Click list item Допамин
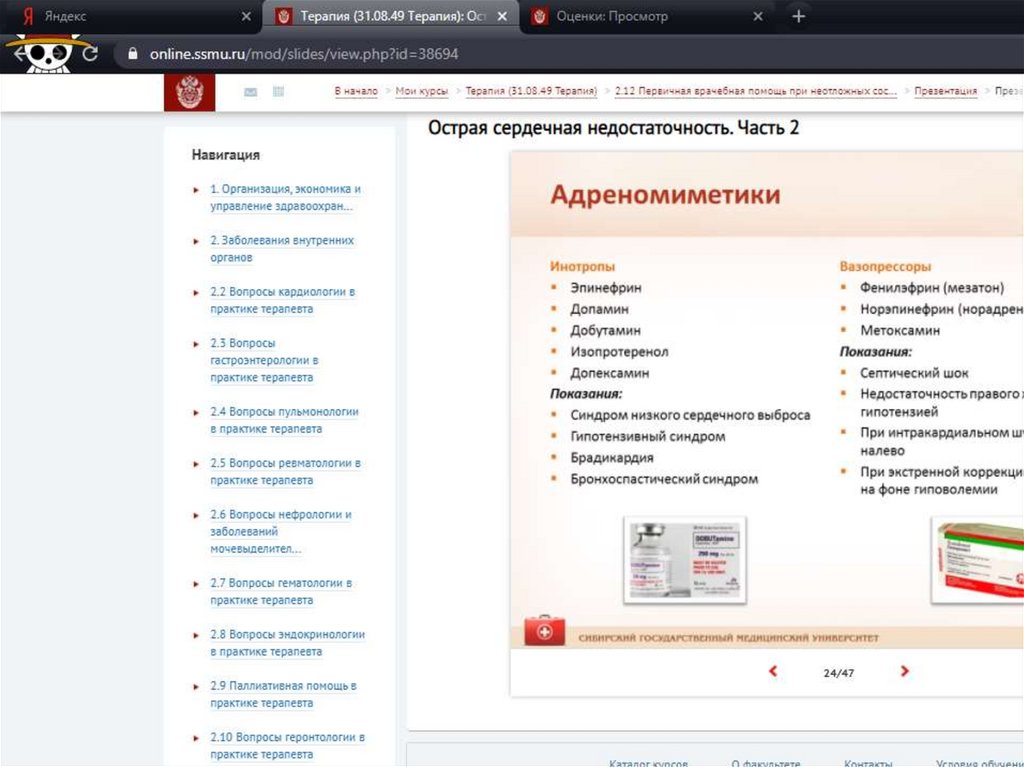The image size is (1024, 767). tap(600, 309)
